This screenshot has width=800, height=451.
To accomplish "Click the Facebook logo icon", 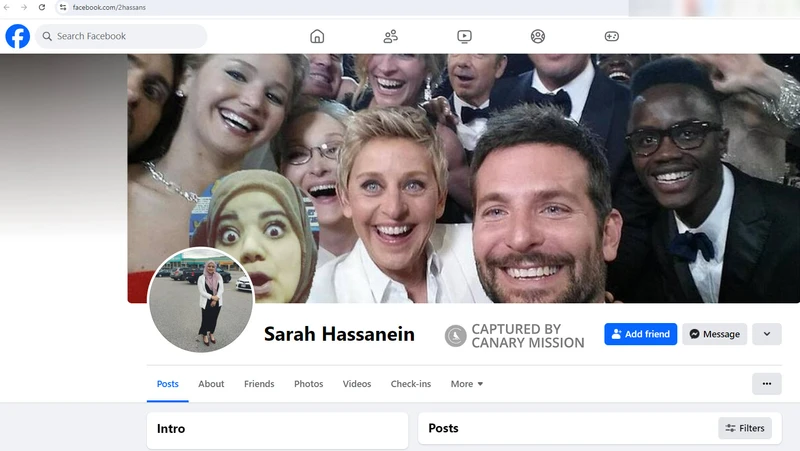I will pos(17,36).
